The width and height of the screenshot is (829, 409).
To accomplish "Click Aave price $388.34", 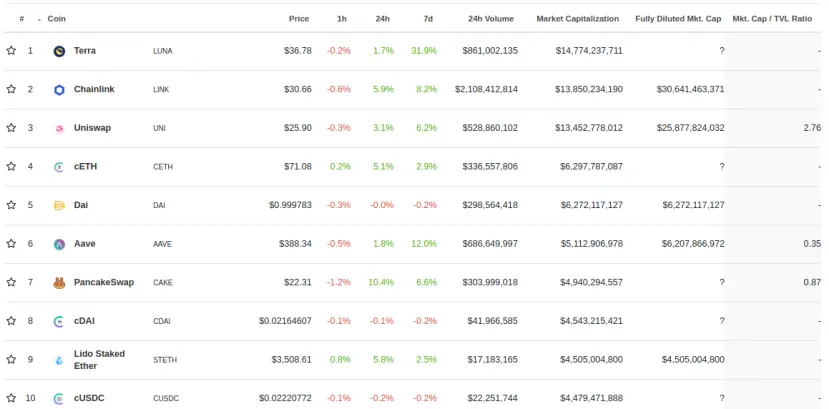I will pos(296,244).
